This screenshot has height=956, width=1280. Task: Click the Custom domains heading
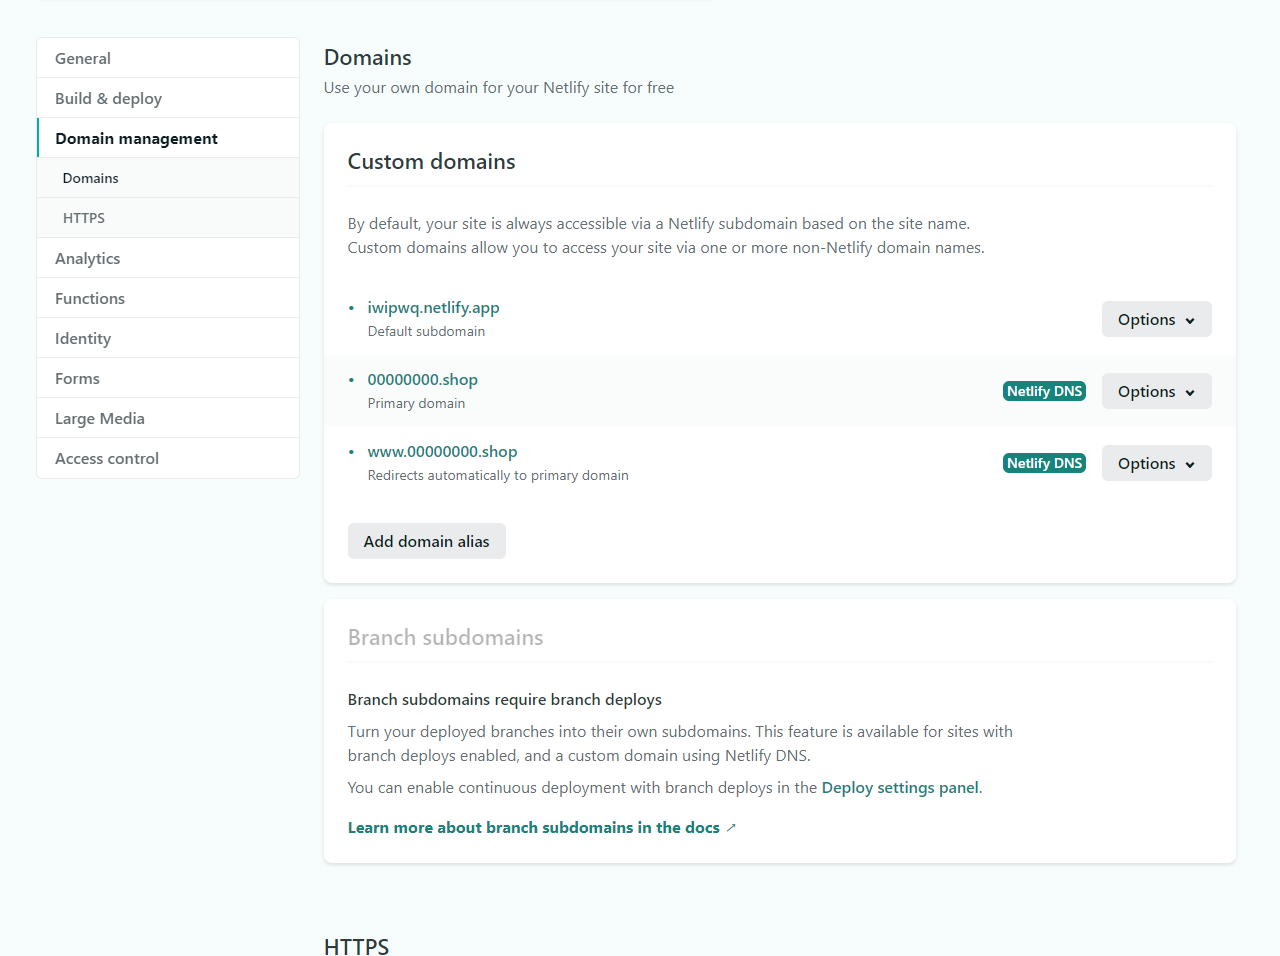pyautogui.click(x=432, y=162)
